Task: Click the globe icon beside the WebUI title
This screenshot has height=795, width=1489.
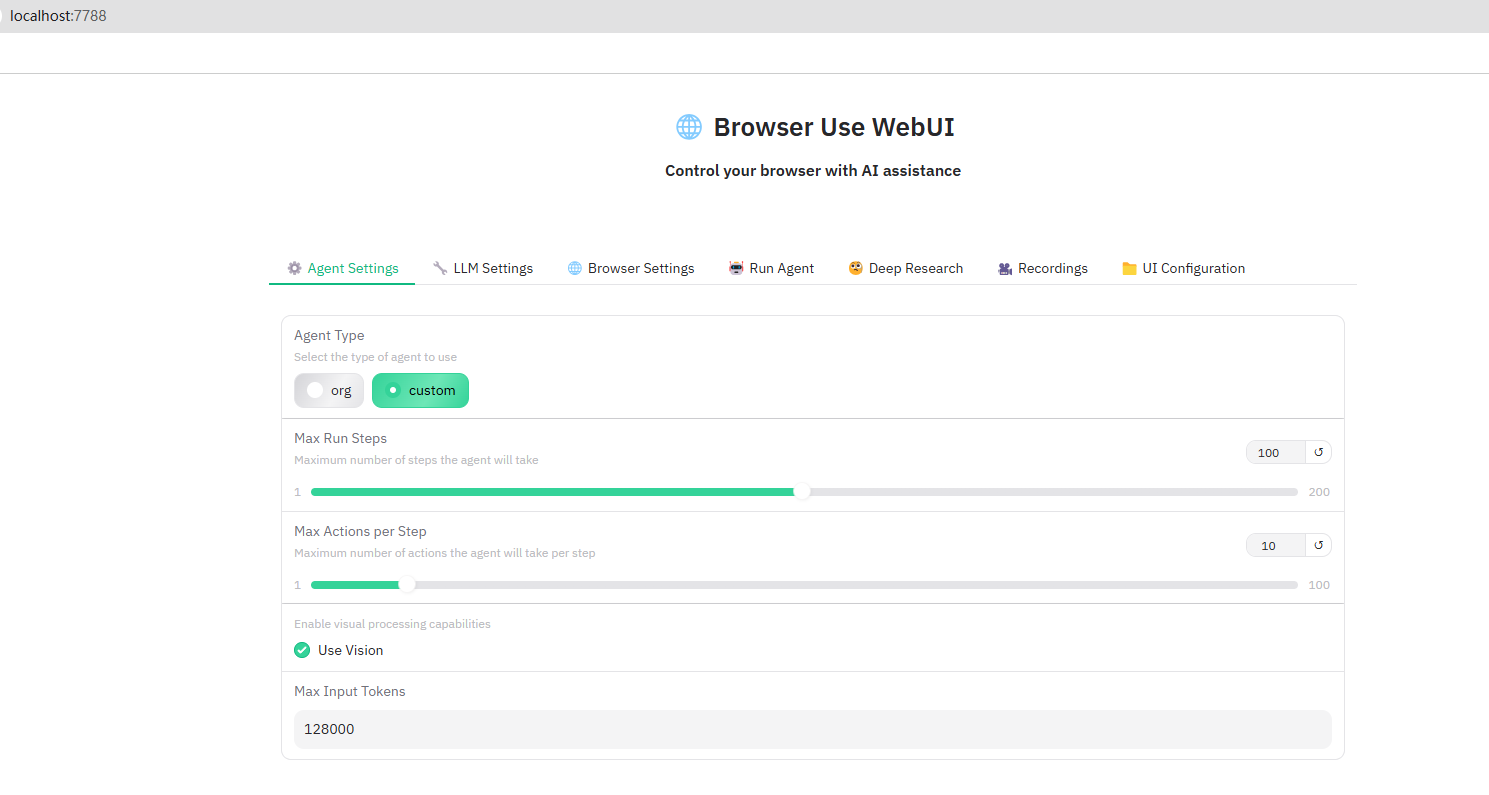Action: (x=688, y=126)
